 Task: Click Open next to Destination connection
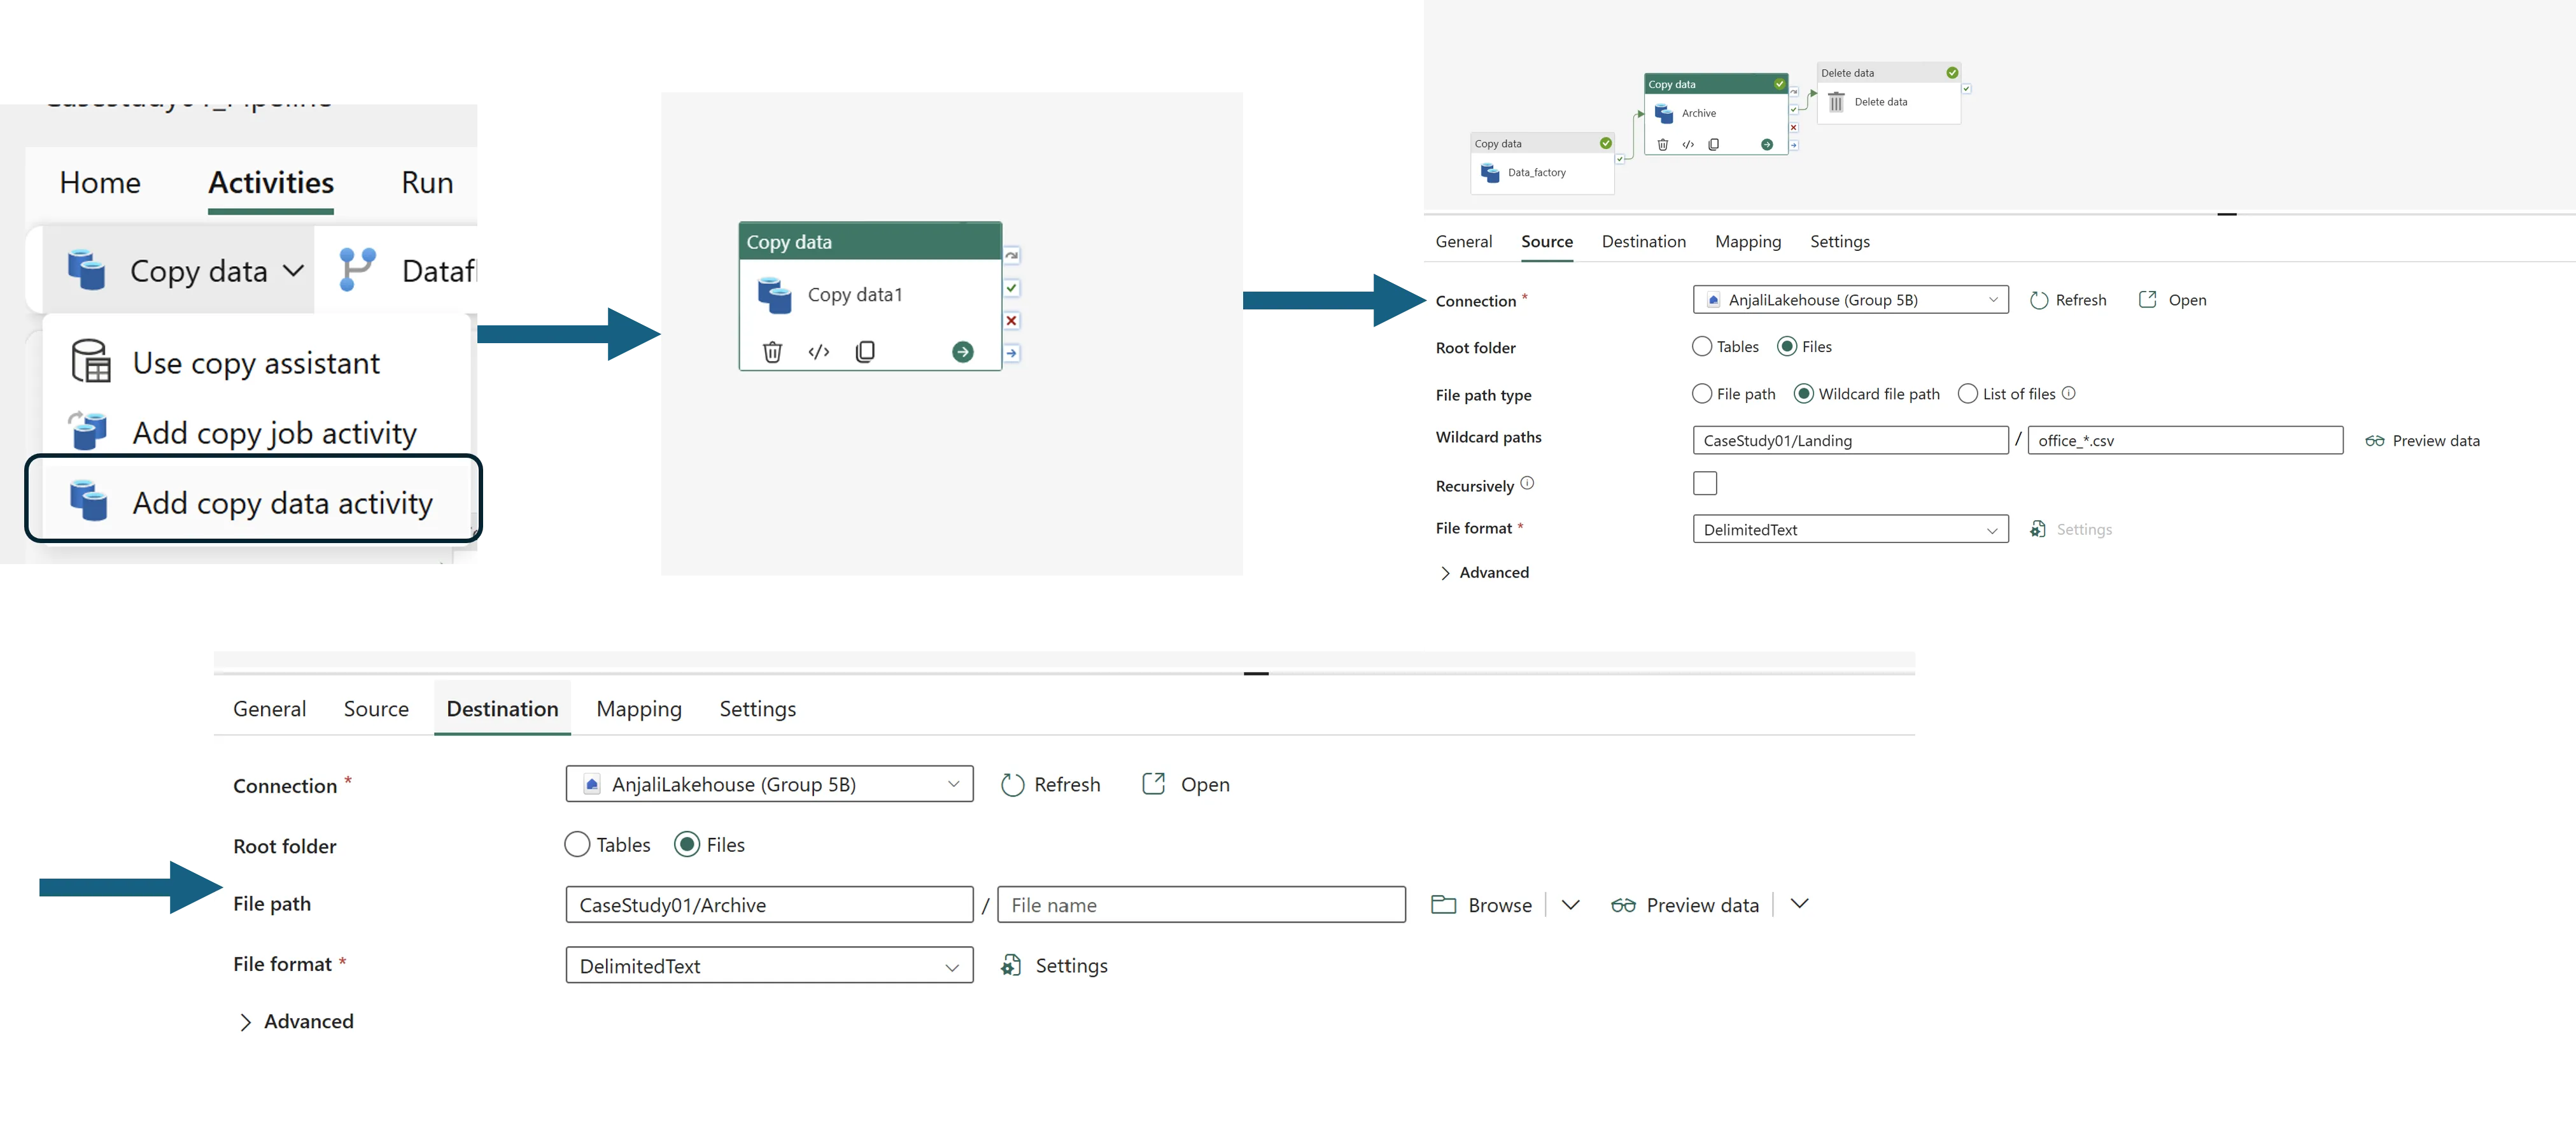(1186, 784)
